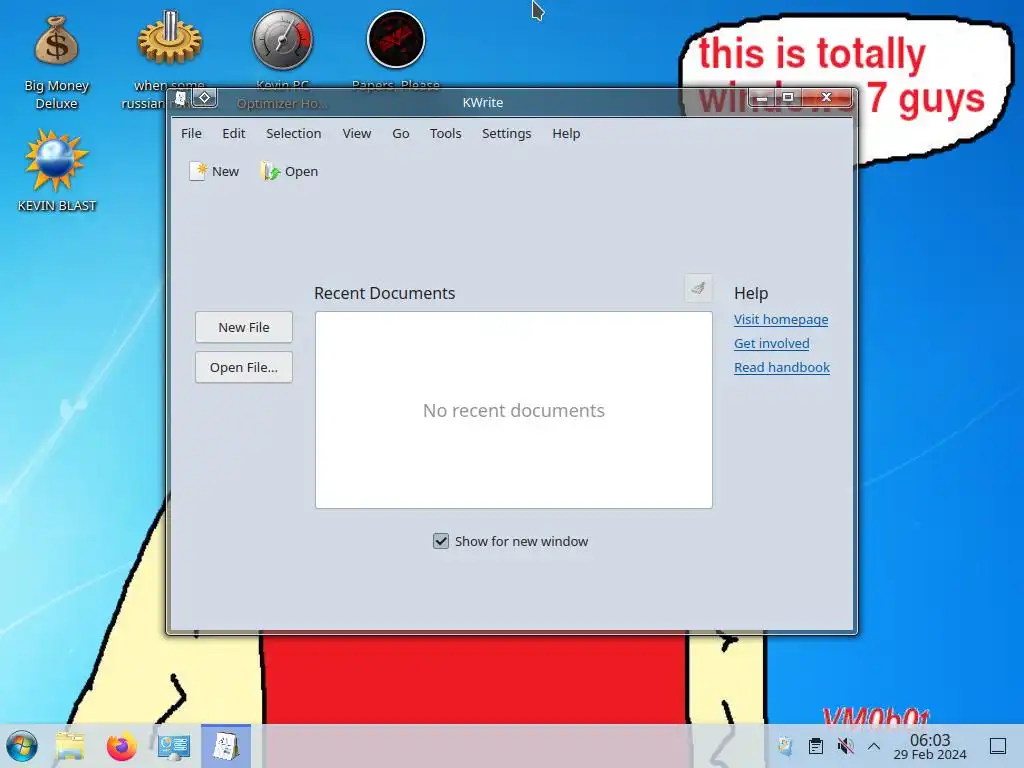Launch the file manager from the taskbar

[x=70, y=746]
